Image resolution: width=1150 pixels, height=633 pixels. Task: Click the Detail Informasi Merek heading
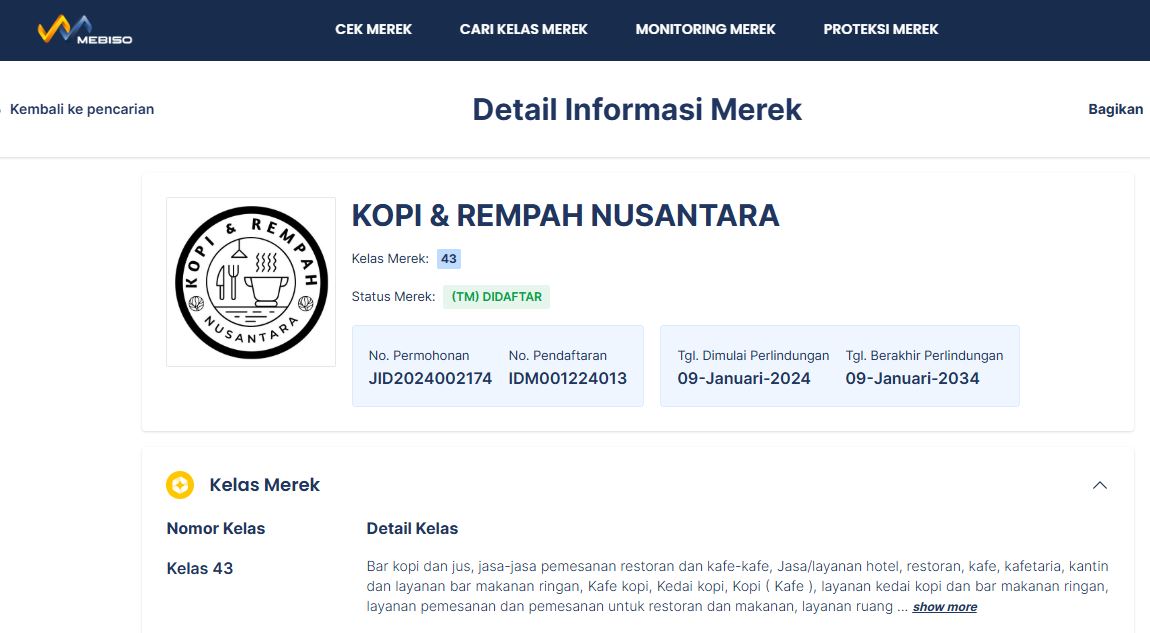coord(637,109)
